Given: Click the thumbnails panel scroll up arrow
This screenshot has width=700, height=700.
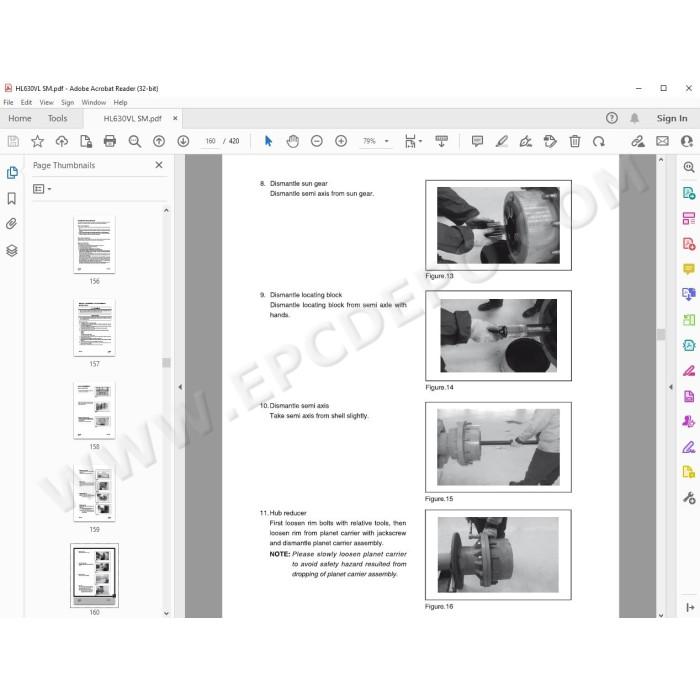Looking at the screenshot, I should tap(167, 210).
